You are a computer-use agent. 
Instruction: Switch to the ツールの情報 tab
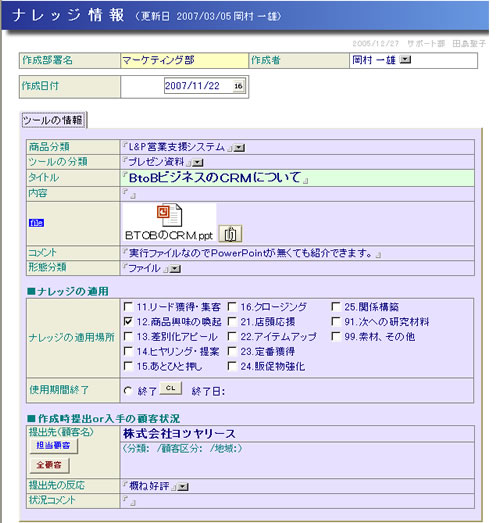click(x=53, y=120)
